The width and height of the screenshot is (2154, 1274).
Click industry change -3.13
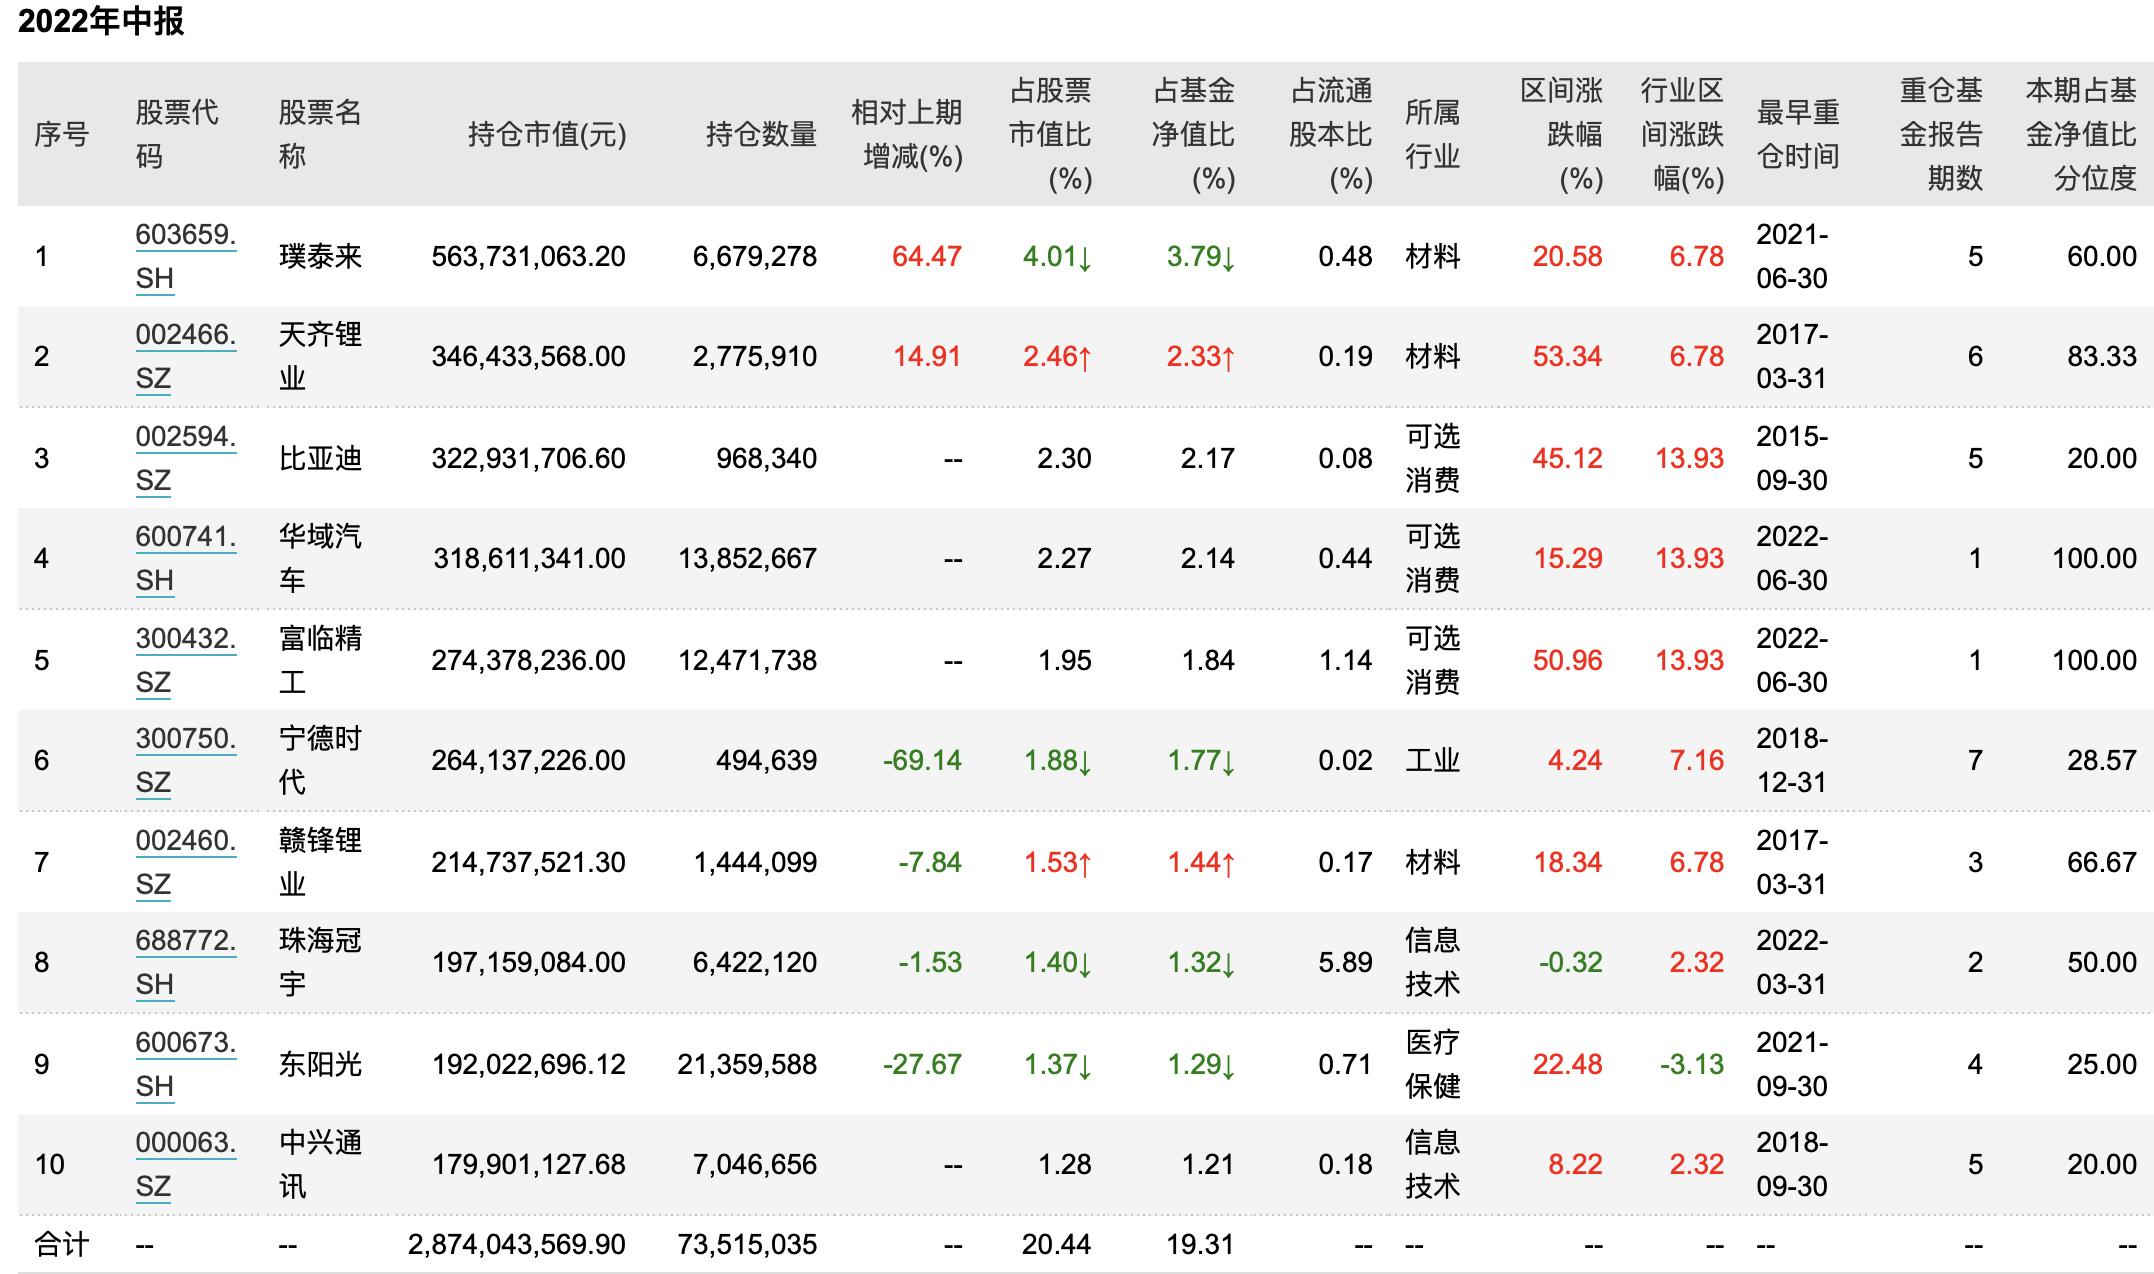point(1692,1065)
